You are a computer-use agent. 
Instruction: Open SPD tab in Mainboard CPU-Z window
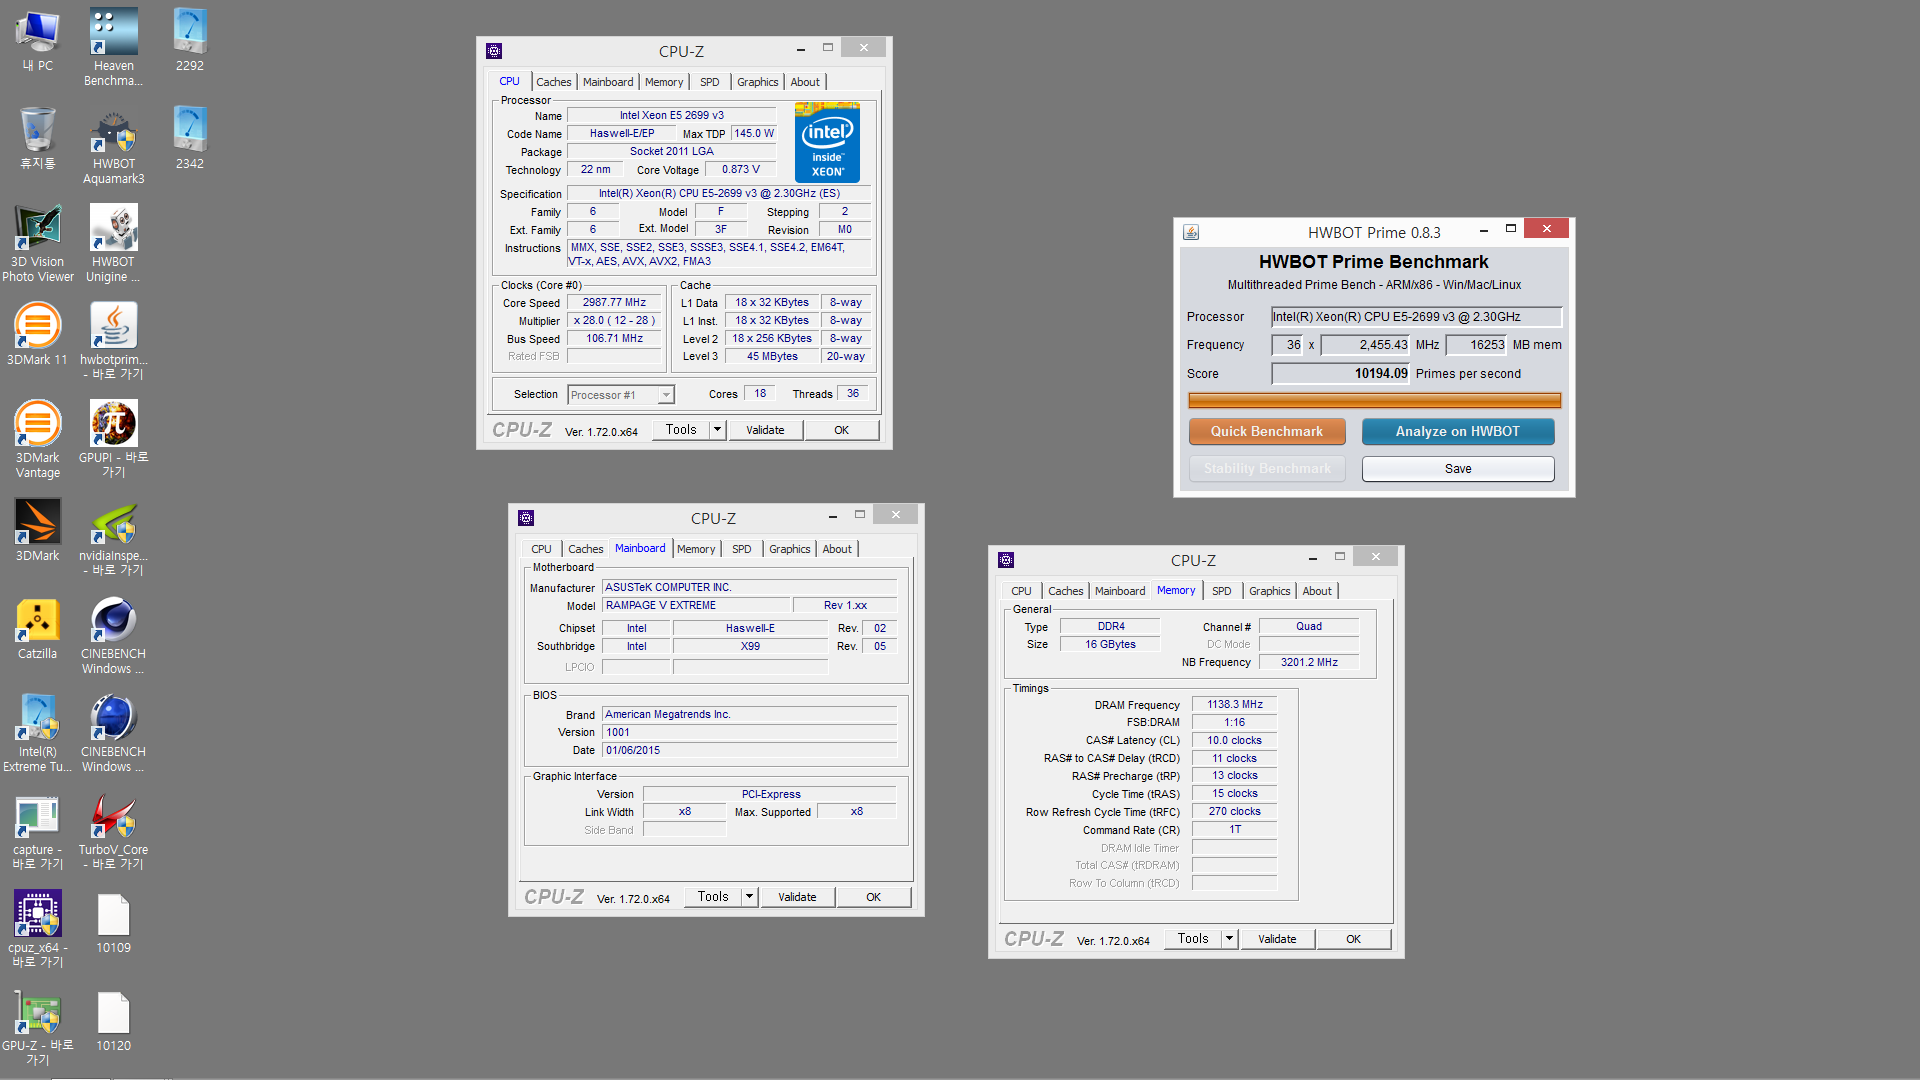(741, 549)
